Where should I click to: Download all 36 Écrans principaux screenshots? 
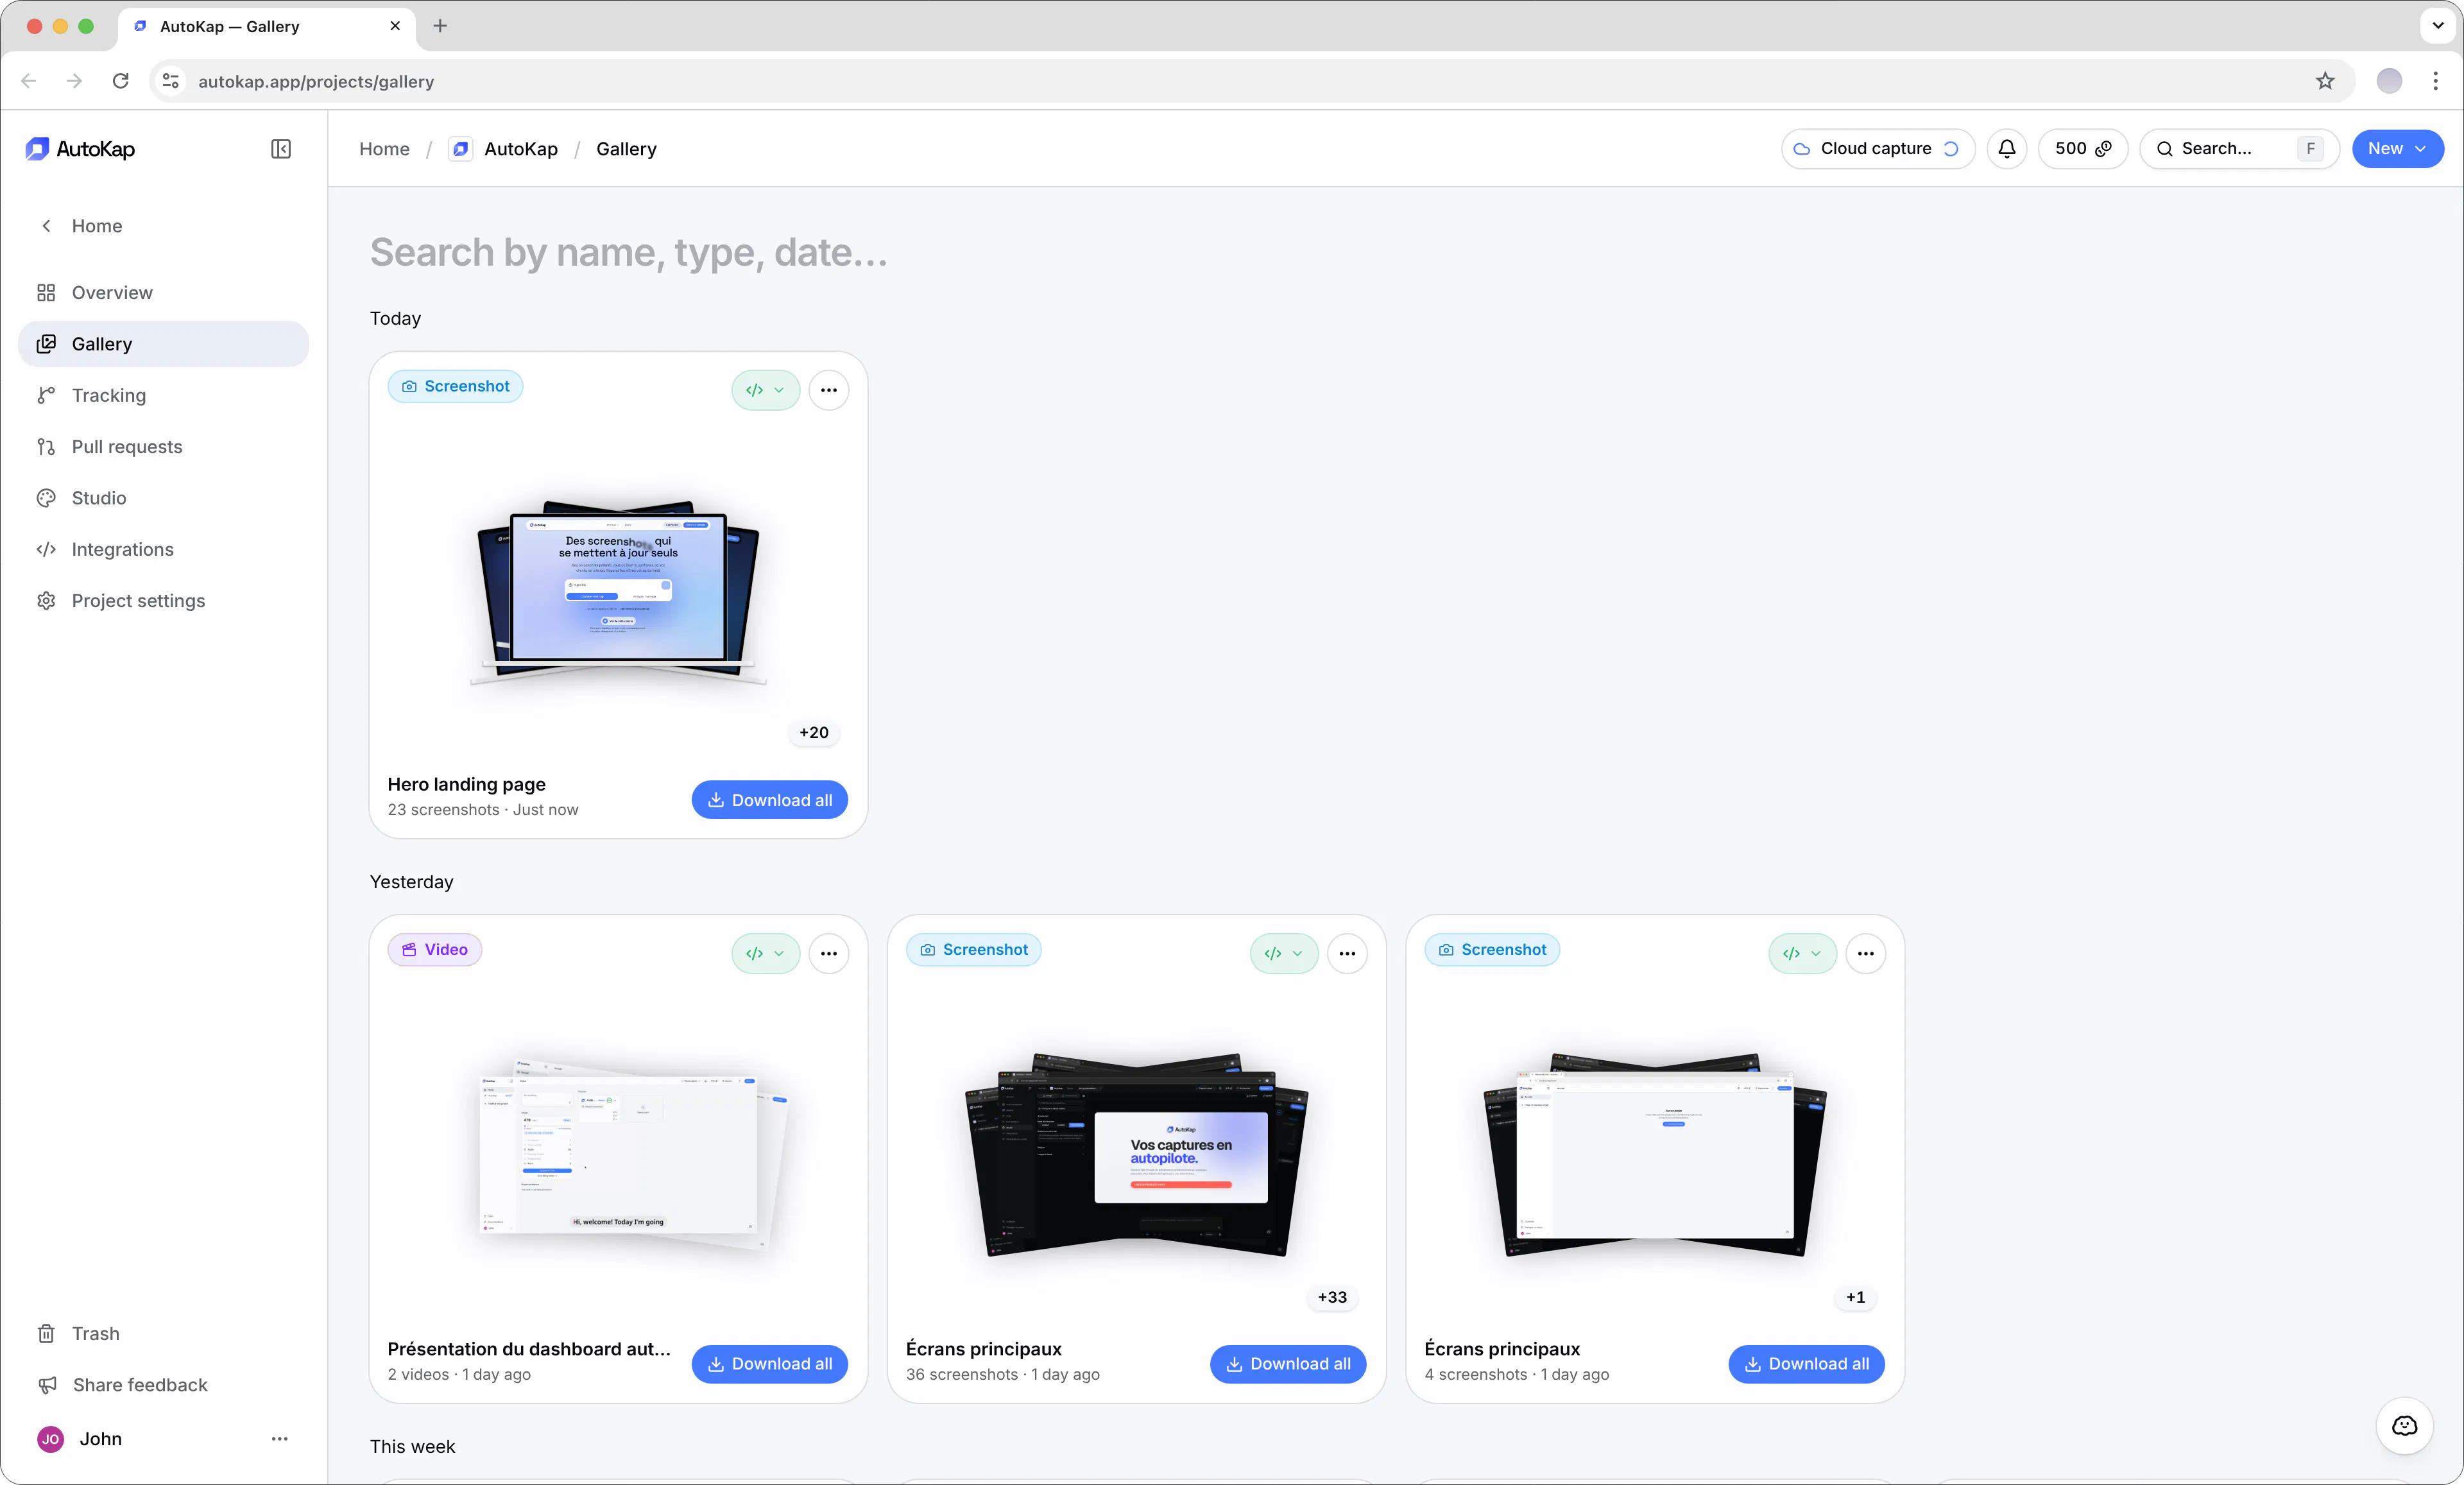click(1288, 1364)
